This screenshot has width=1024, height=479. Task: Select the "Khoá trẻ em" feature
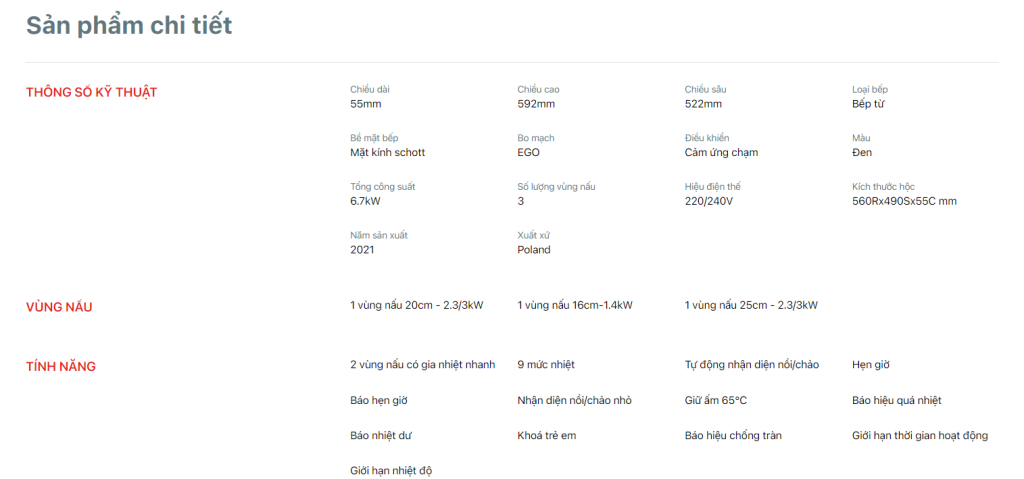(x=546, y=436)
